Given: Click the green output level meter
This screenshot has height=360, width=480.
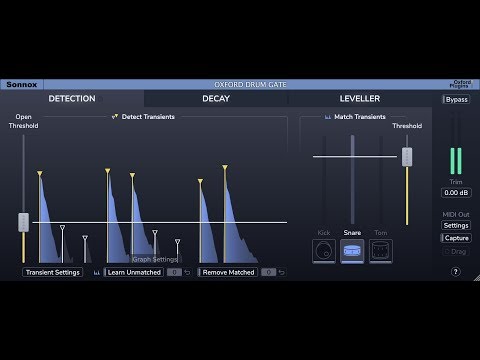Looking at the screenshot, I should [456, 161].
